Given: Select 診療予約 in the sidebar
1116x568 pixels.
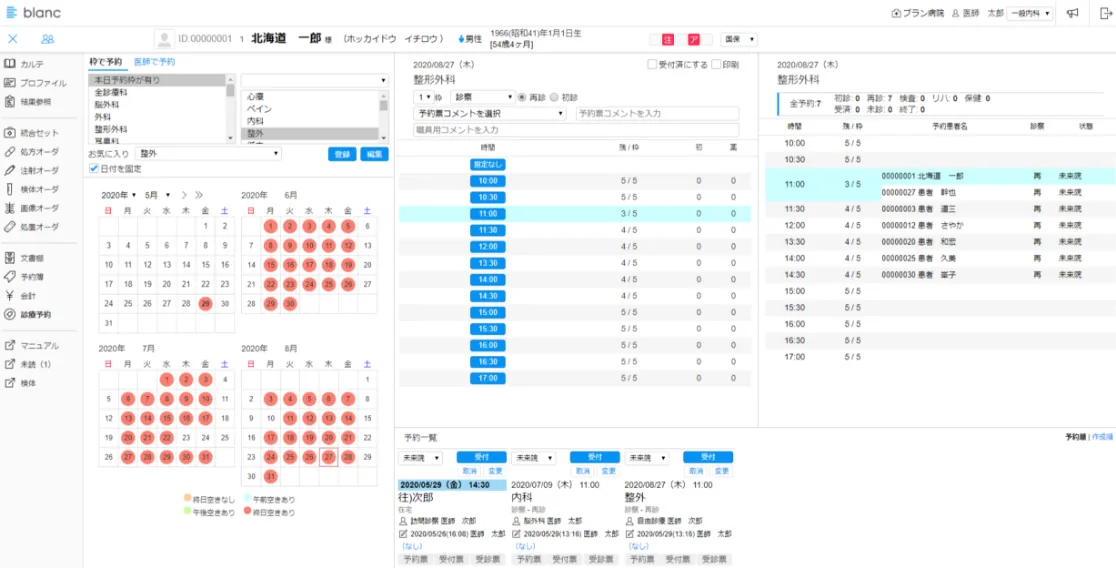Looking at the screenshot, I should 28,314.
